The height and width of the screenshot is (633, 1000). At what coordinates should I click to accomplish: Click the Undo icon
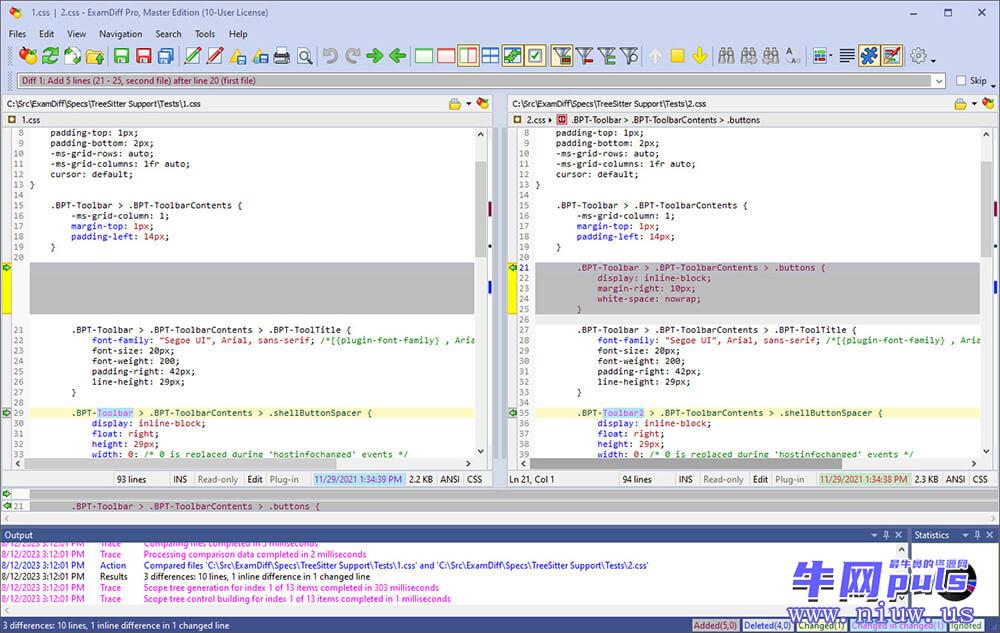tap(330, 56)
